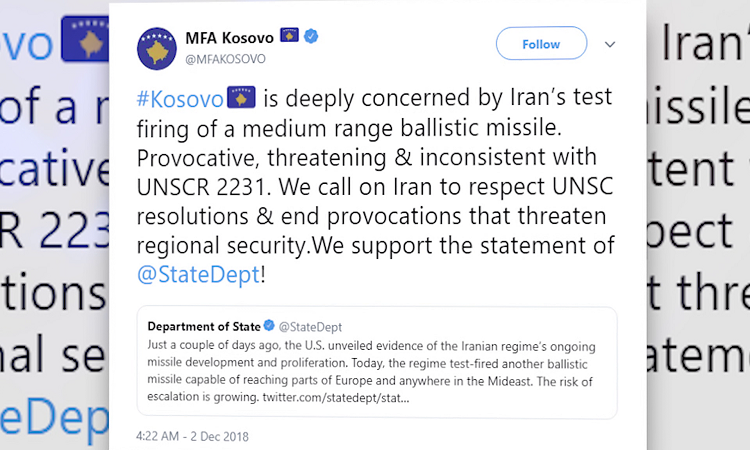Viewport: 750px width, 450px height.
Task: Click the quoted tweet body about missile development
Action: (371, 372)
